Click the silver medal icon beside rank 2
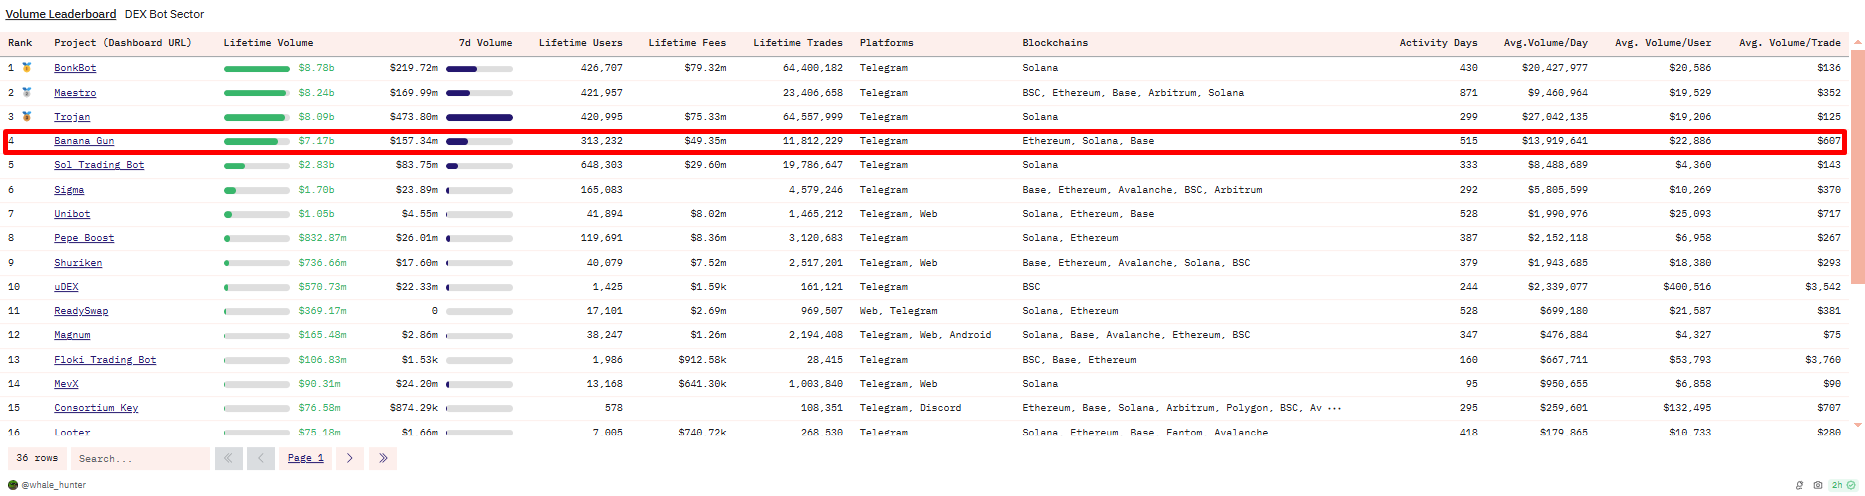This screenshot has height=496, width=1865. point(27,92)
